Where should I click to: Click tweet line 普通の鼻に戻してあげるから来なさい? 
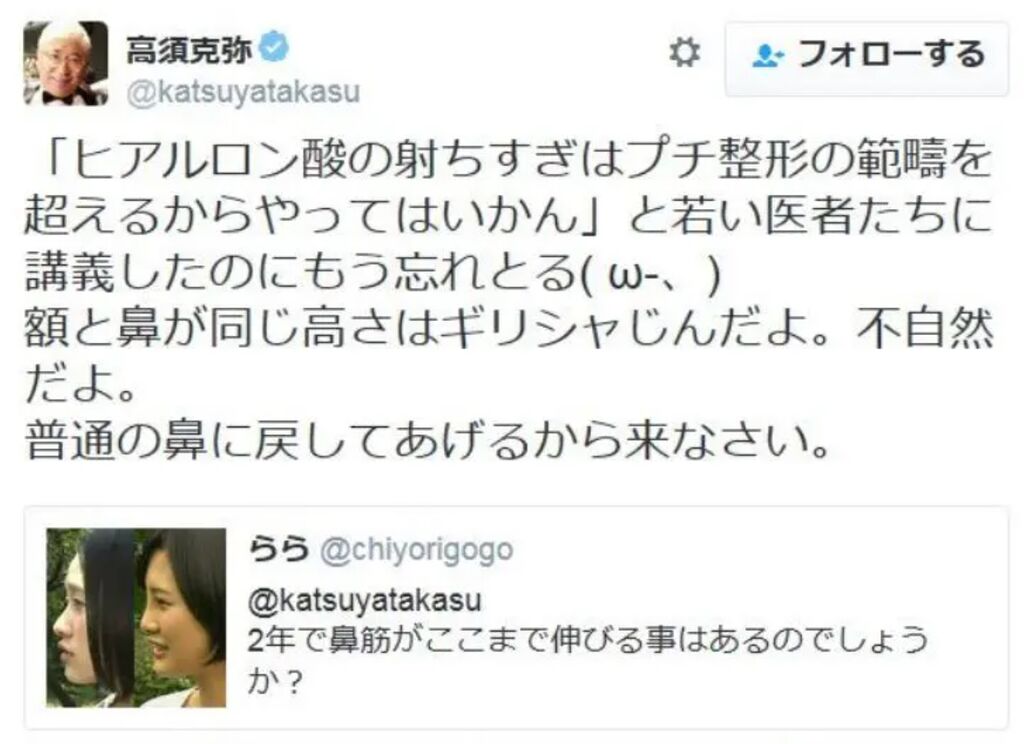(428, 441)
